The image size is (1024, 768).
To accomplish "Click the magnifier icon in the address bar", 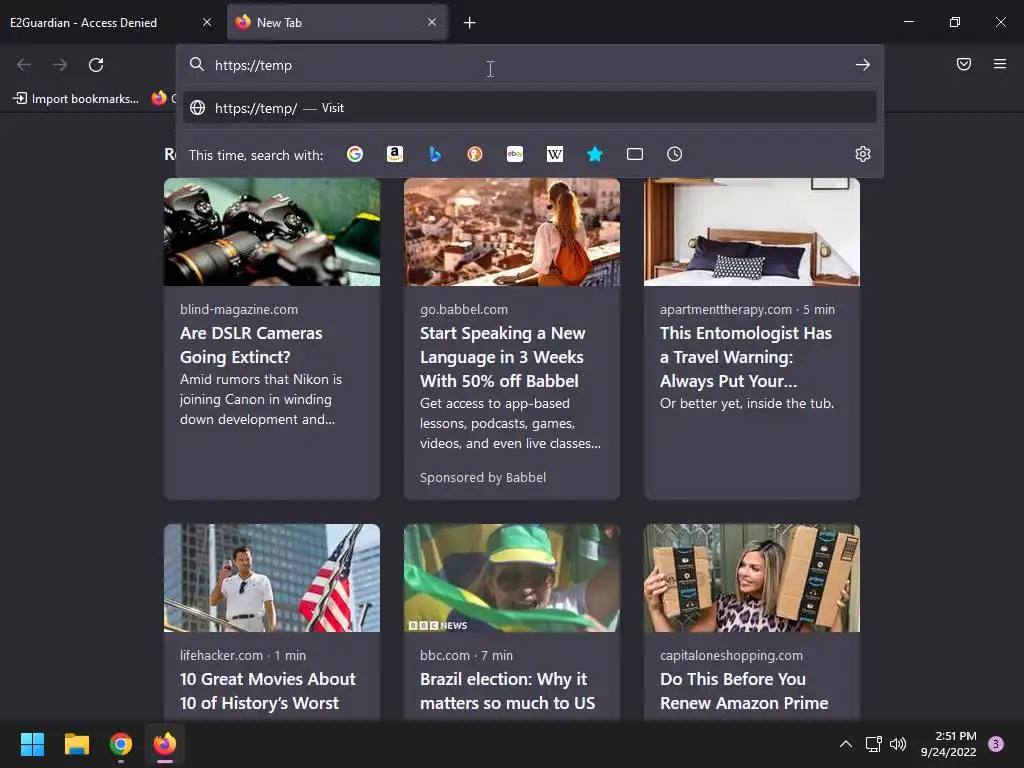I will [x=197, y=64].
